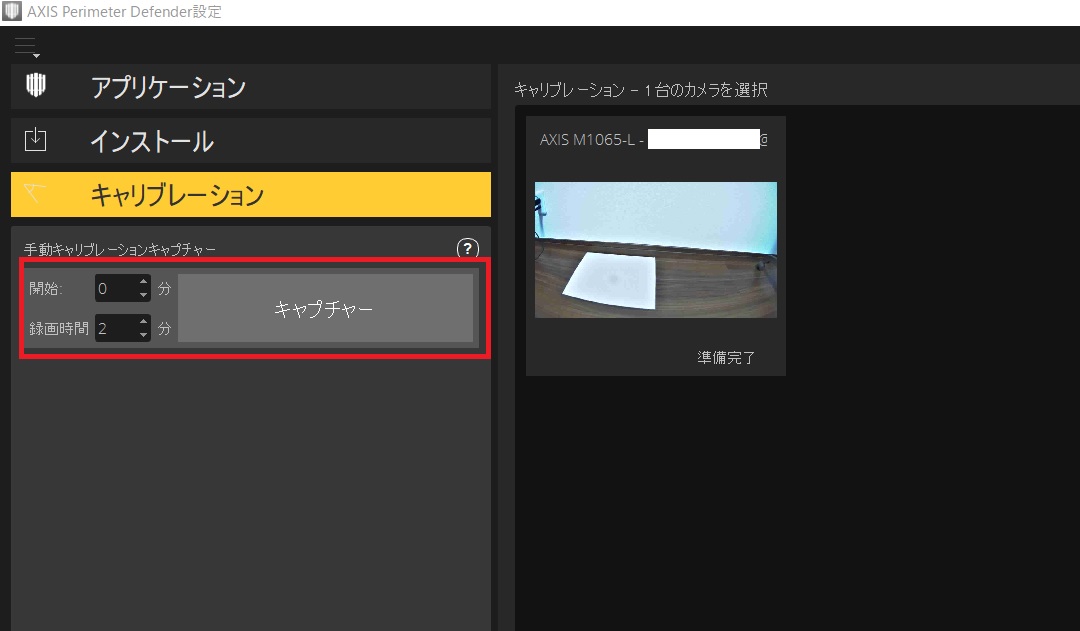Open the hamburger menu below the title bar
Viewport: 1080px width, 631px height.
pyautogui.click(x=26, y=45)
